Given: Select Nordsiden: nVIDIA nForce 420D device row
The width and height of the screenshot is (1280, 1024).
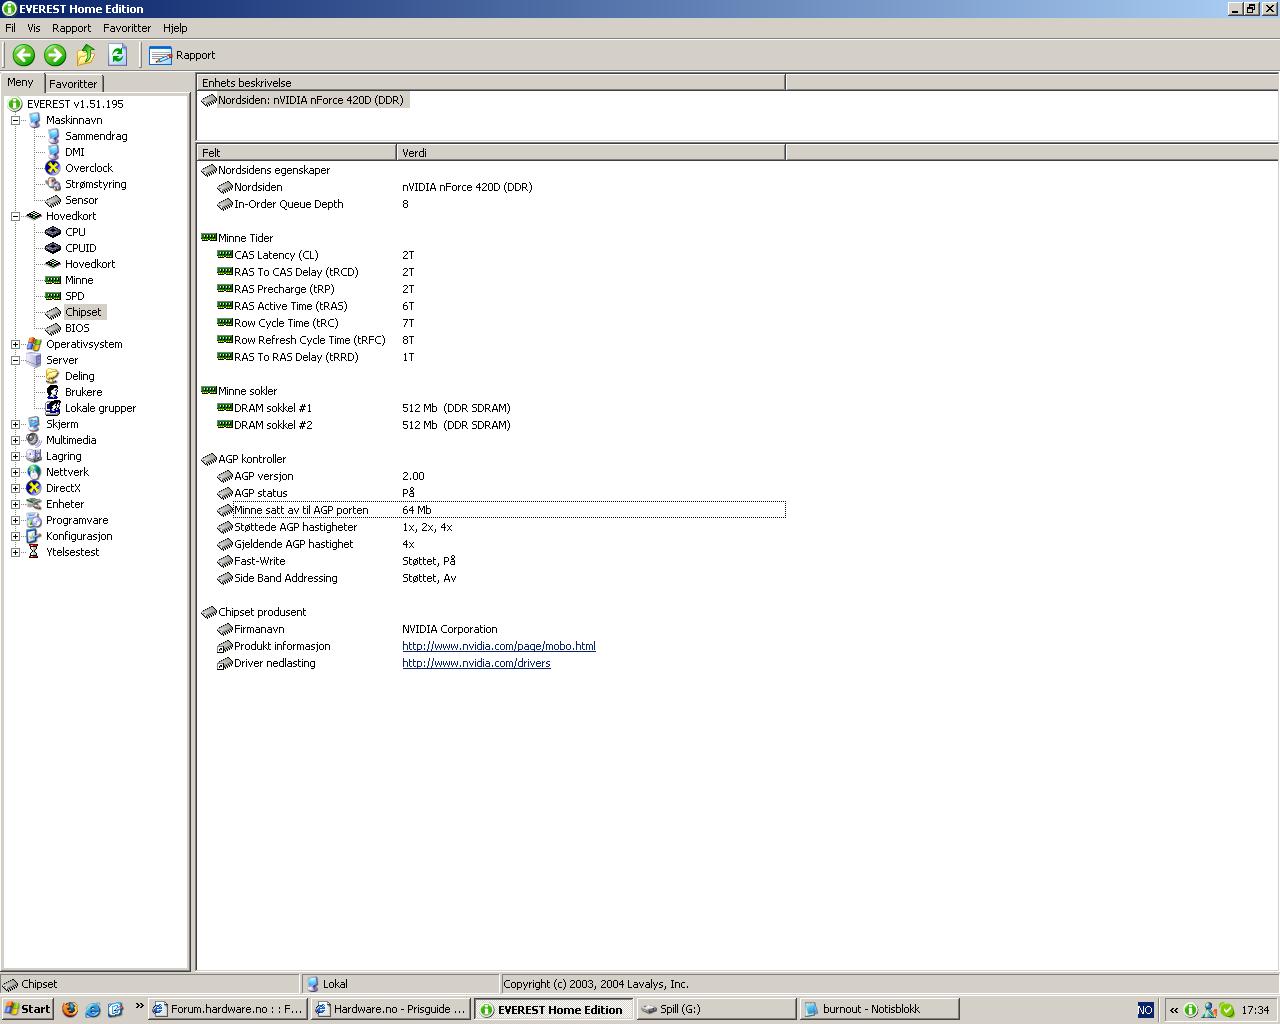Looking at the screenshot, I should (x=303, y=100).
